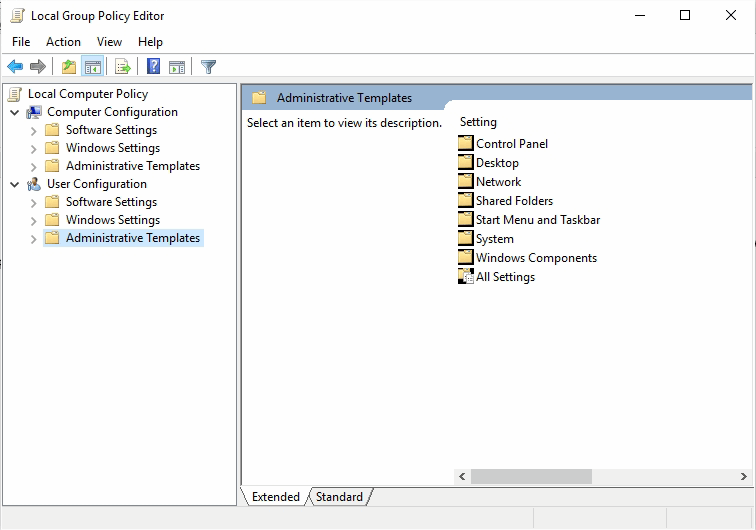The width and height of the screenshot is (756, 530).
Task: Open the View menu
Action: coord(109,41)
